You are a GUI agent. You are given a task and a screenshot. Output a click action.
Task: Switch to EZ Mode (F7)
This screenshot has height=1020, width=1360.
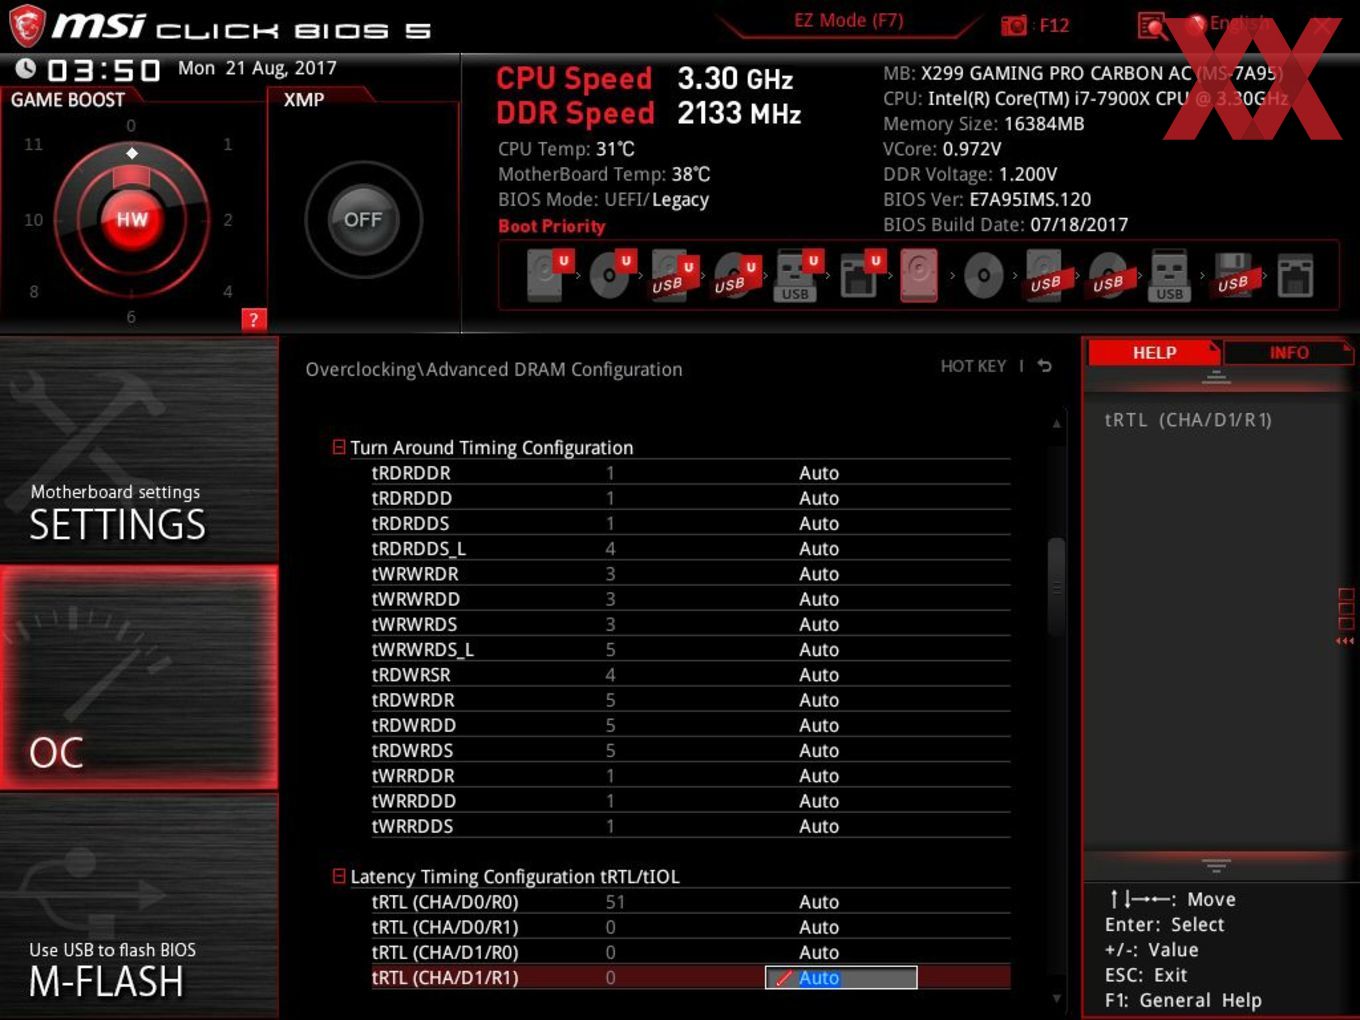[x=849, y=21]
